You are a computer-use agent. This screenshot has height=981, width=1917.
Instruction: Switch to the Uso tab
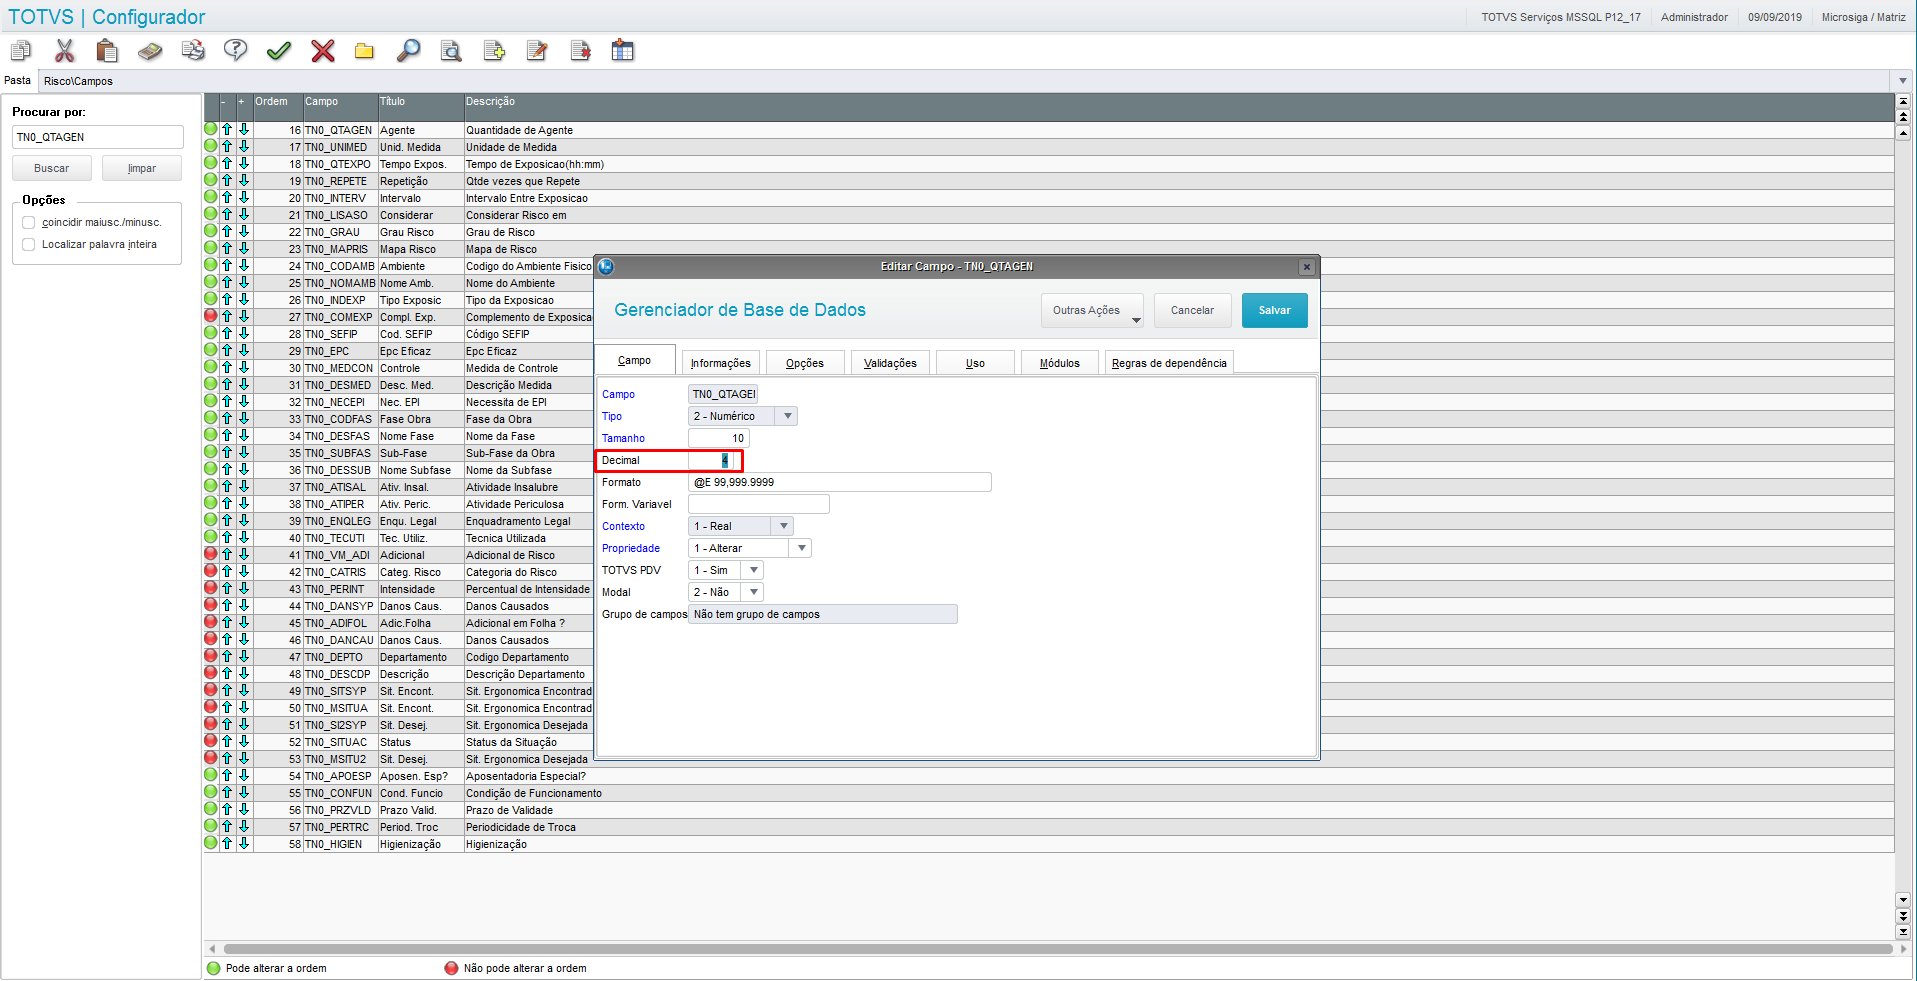[975, 363]
